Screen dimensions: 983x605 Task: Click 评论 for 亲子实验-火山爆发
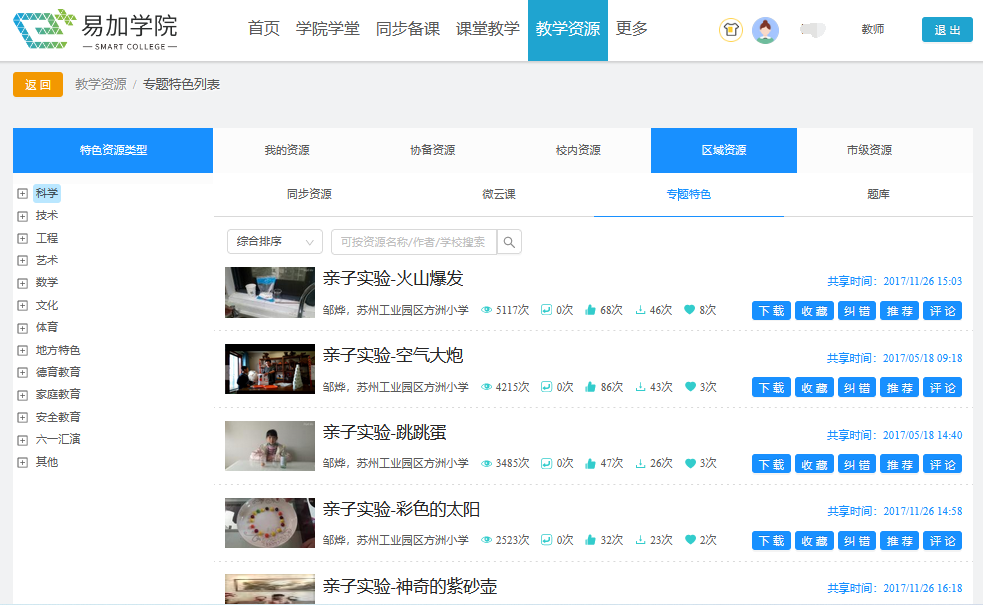coord(942,311)
